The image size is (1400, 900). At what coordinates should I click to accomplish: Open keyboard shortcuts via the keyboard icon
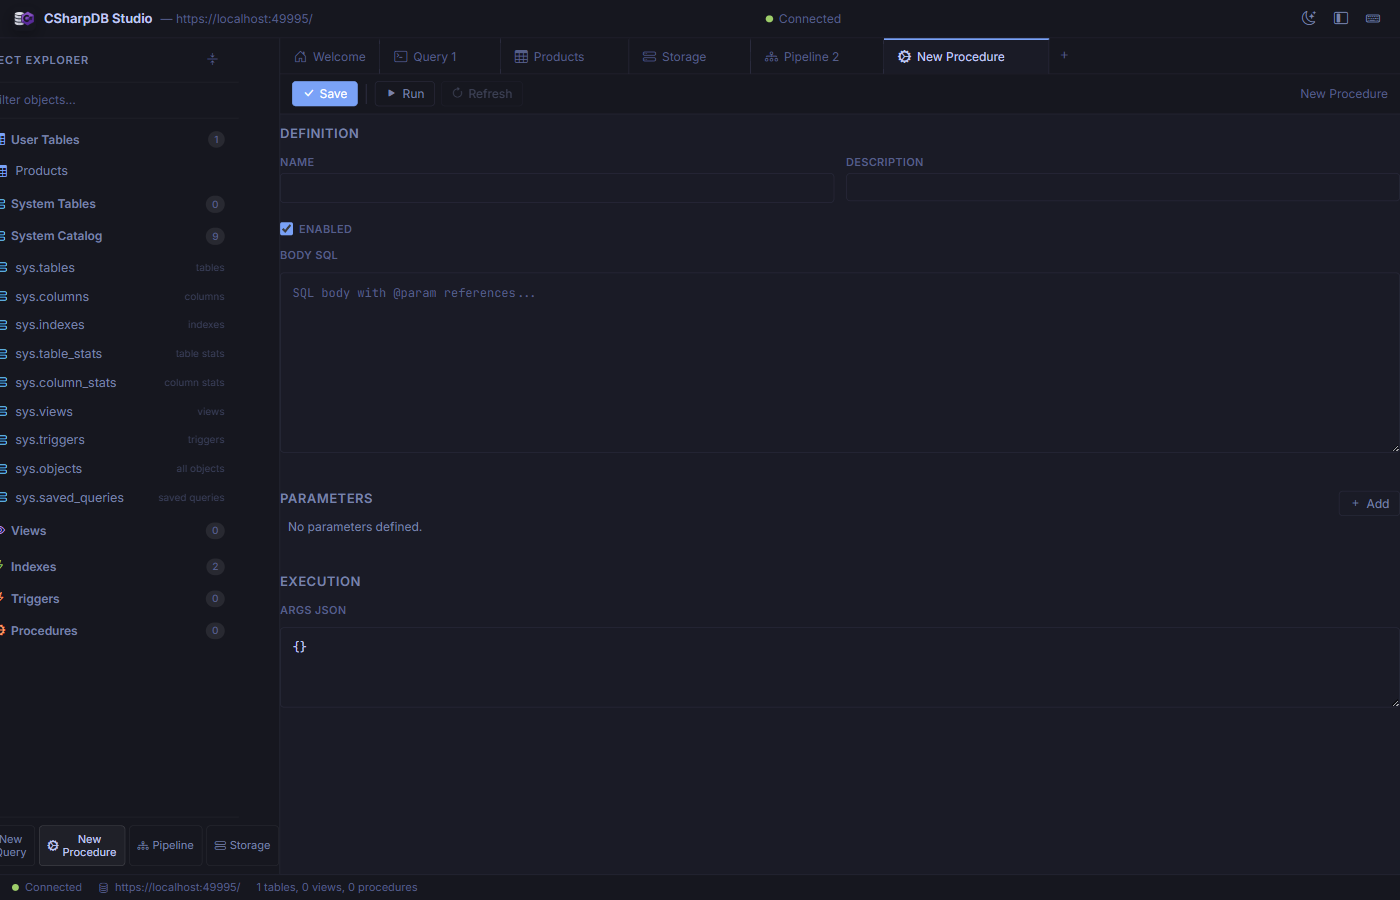1372,18
